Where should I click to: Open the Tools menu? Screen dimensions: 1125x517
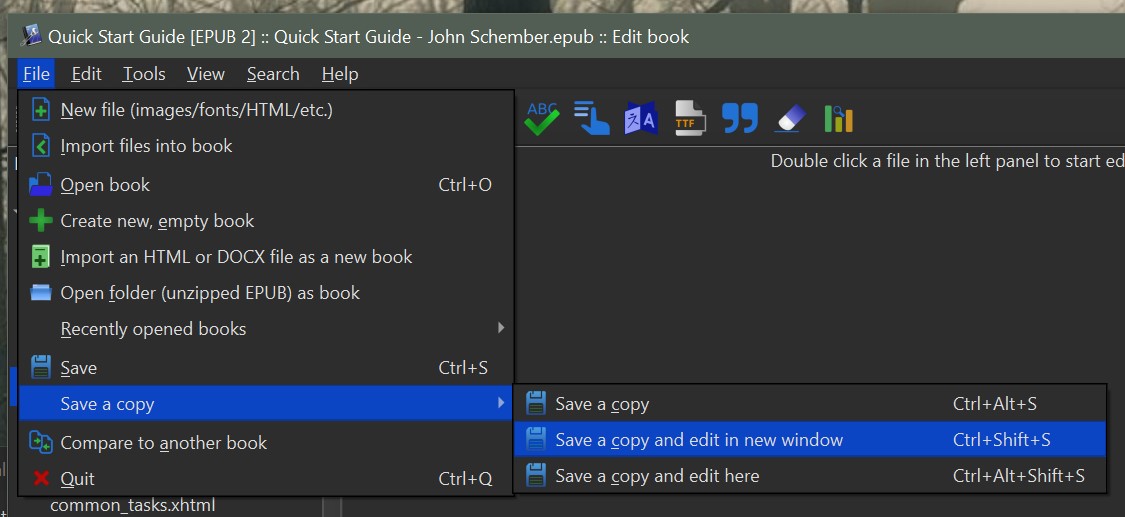pyautogui.click(x=144, y=74)
